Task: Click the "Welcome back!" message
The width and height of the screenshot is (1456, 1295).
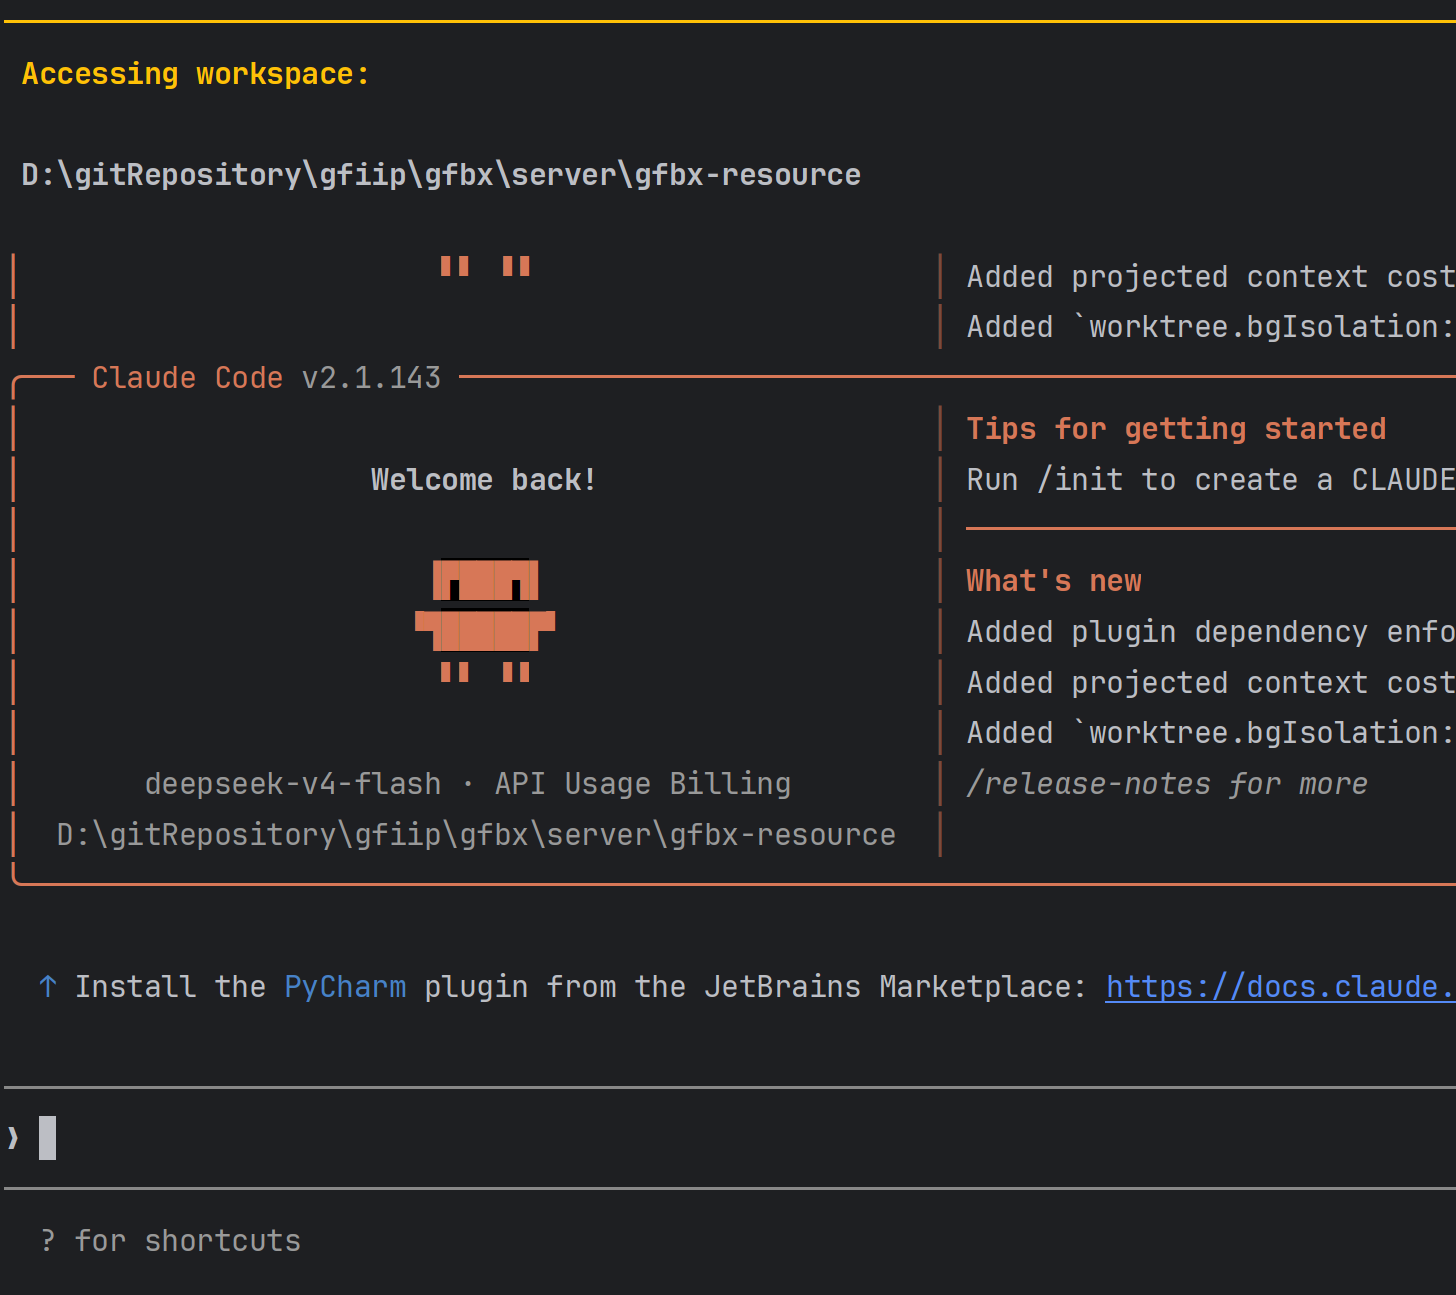Action: pos(484,480)
